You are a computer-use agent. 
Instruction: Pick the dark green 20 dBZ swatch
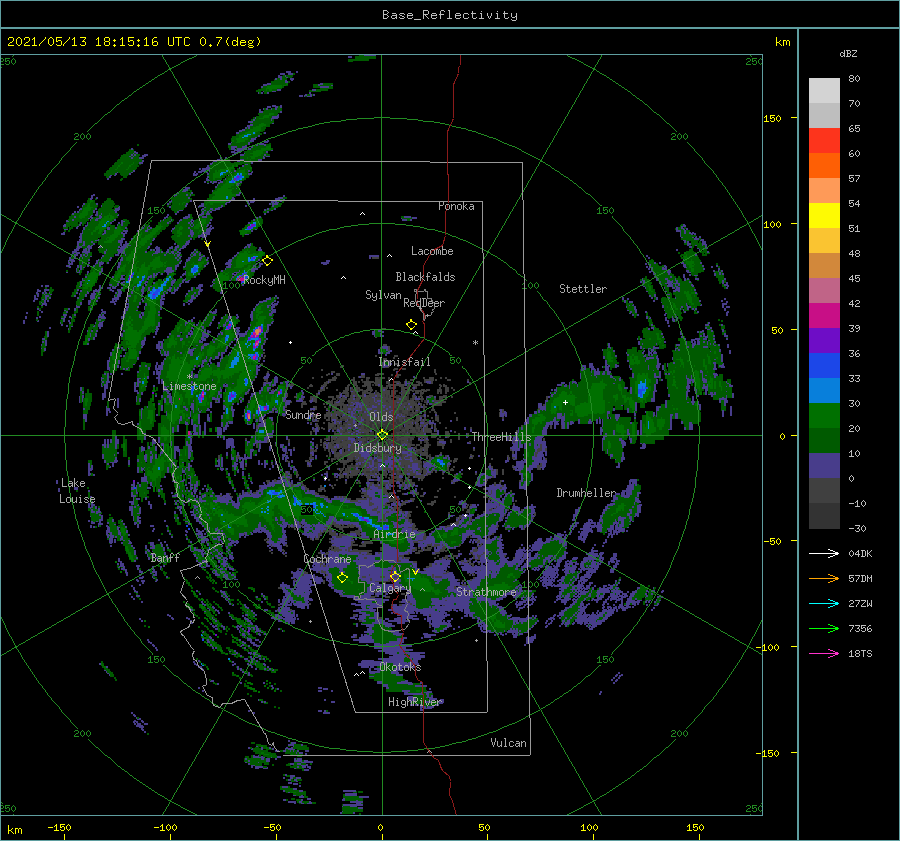[824, 441]
